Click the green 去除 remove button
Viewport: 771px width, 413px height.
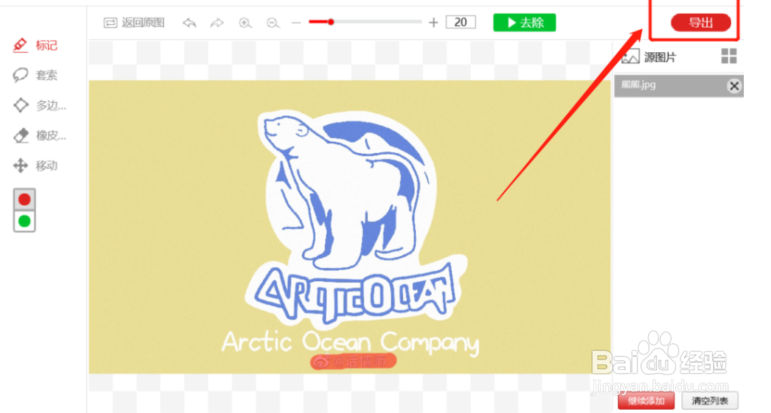(525, 23)
